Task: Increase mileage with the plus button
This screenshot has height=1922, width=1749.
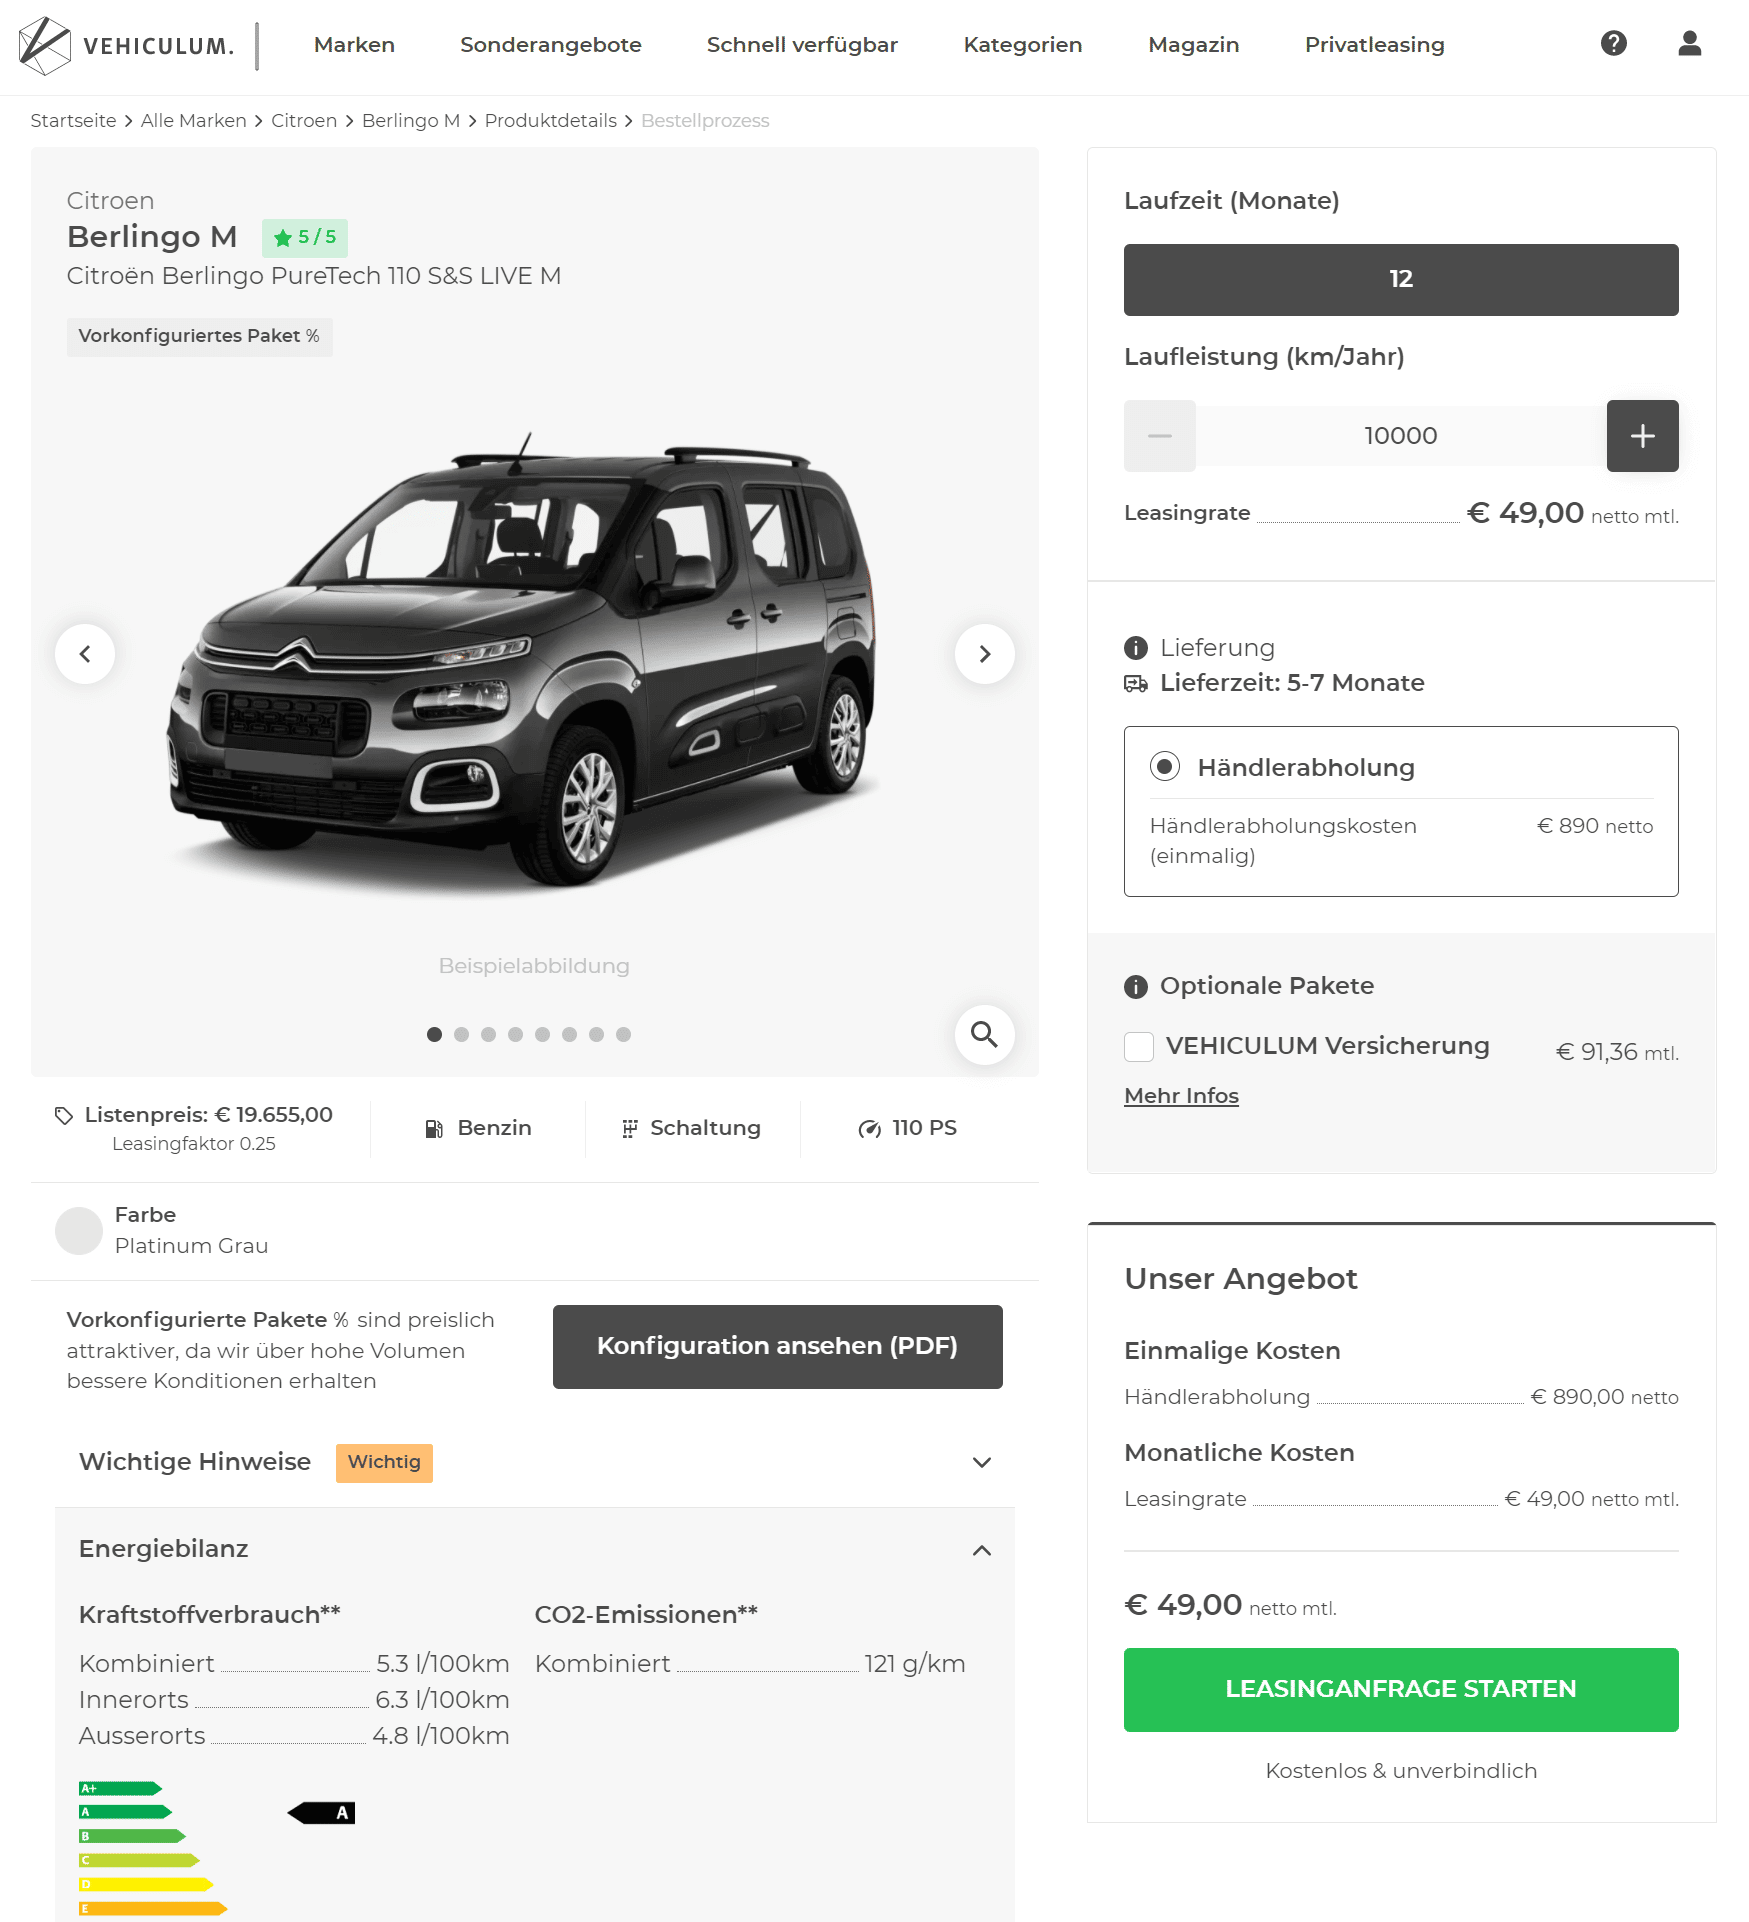Action: [x=1642, y=436]
